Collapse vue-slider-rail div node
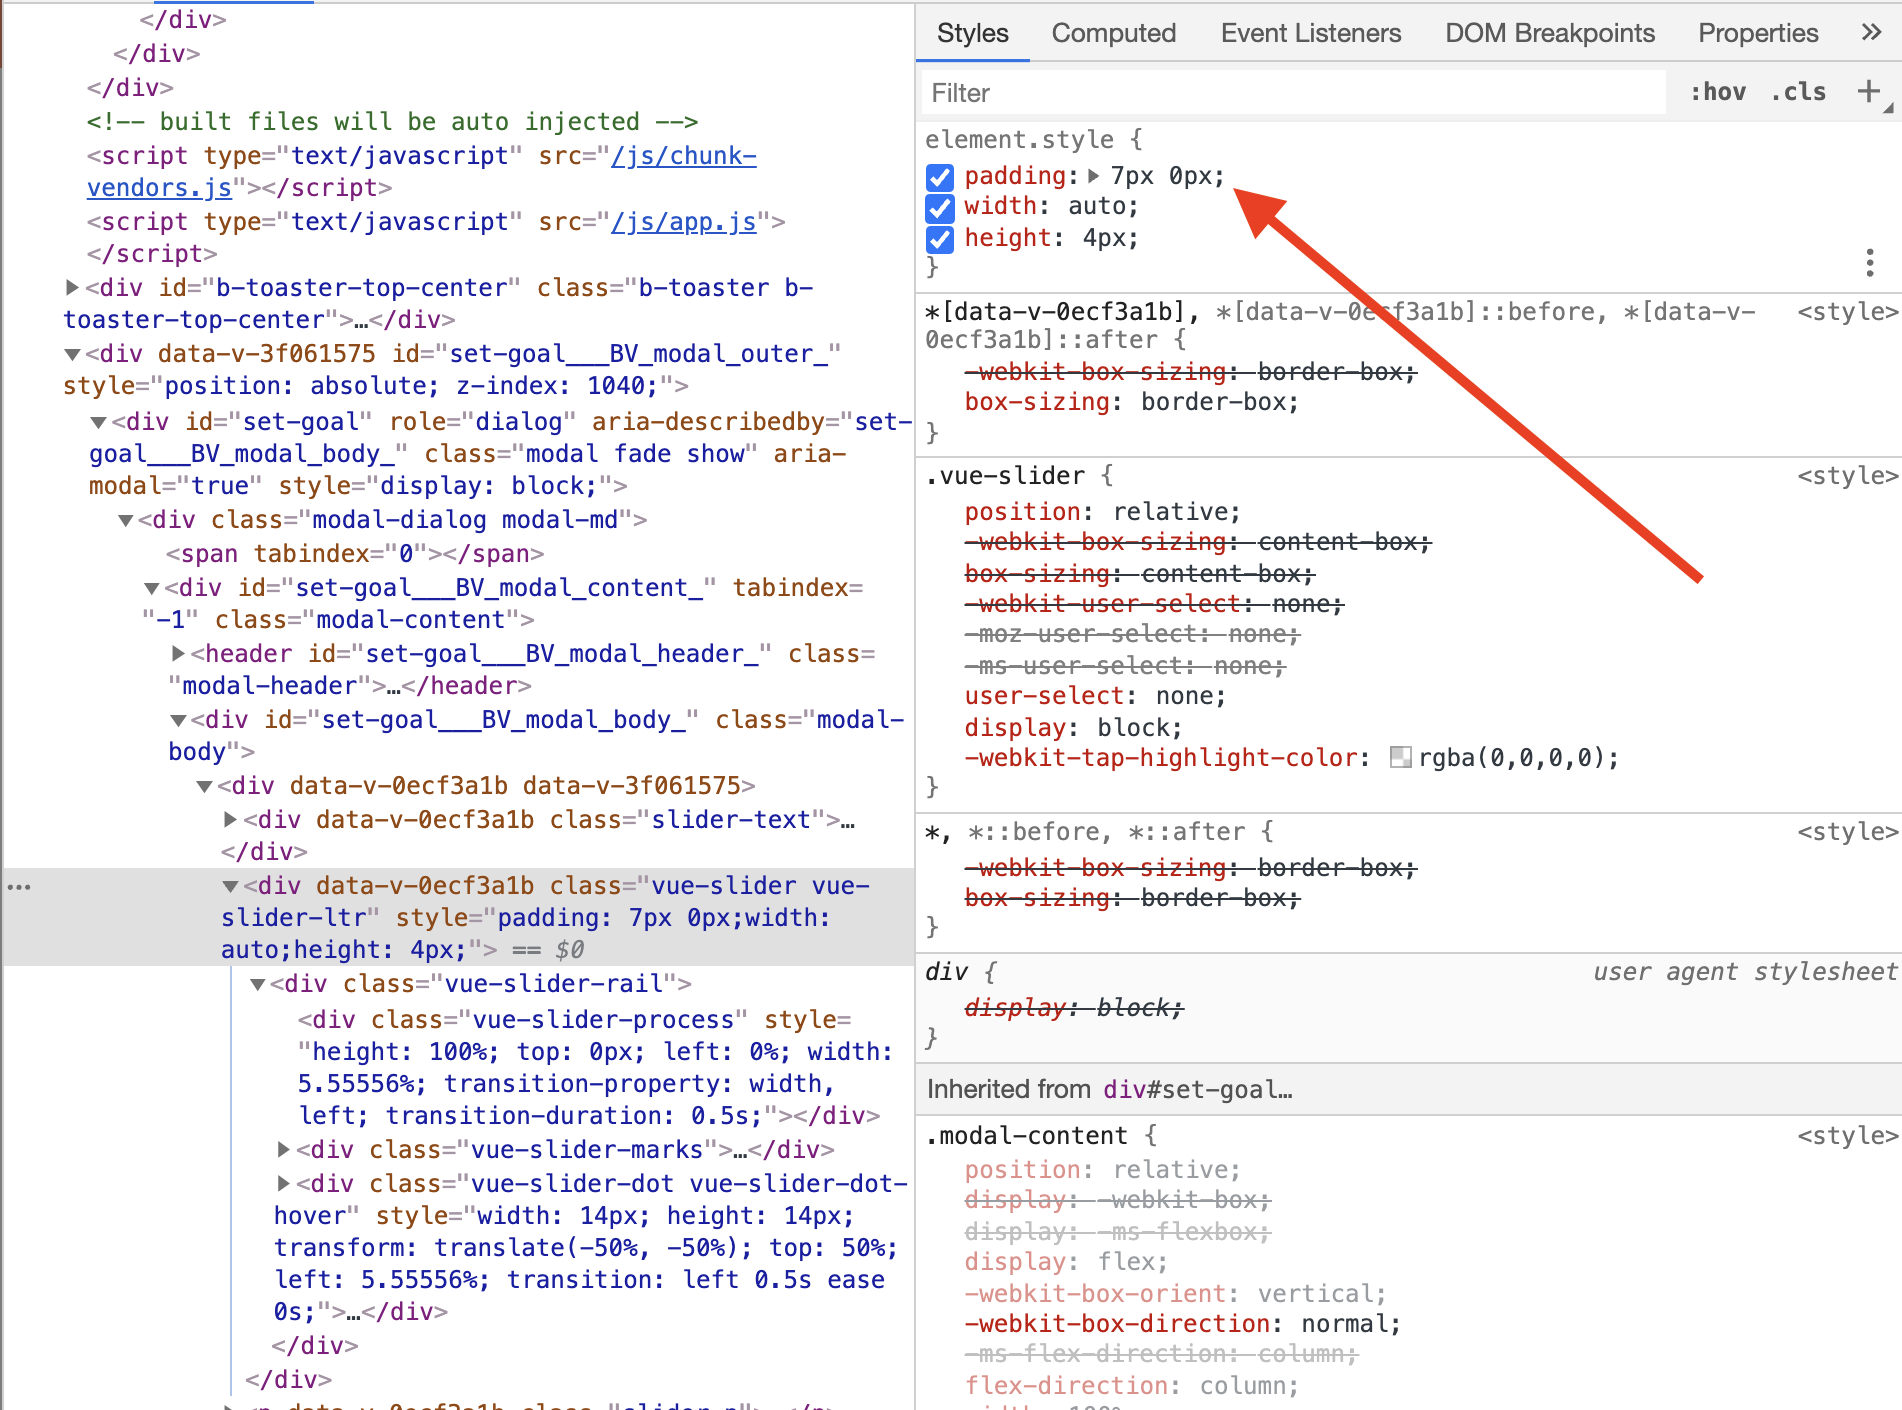1902x1410 pixels. pos(257,984)
